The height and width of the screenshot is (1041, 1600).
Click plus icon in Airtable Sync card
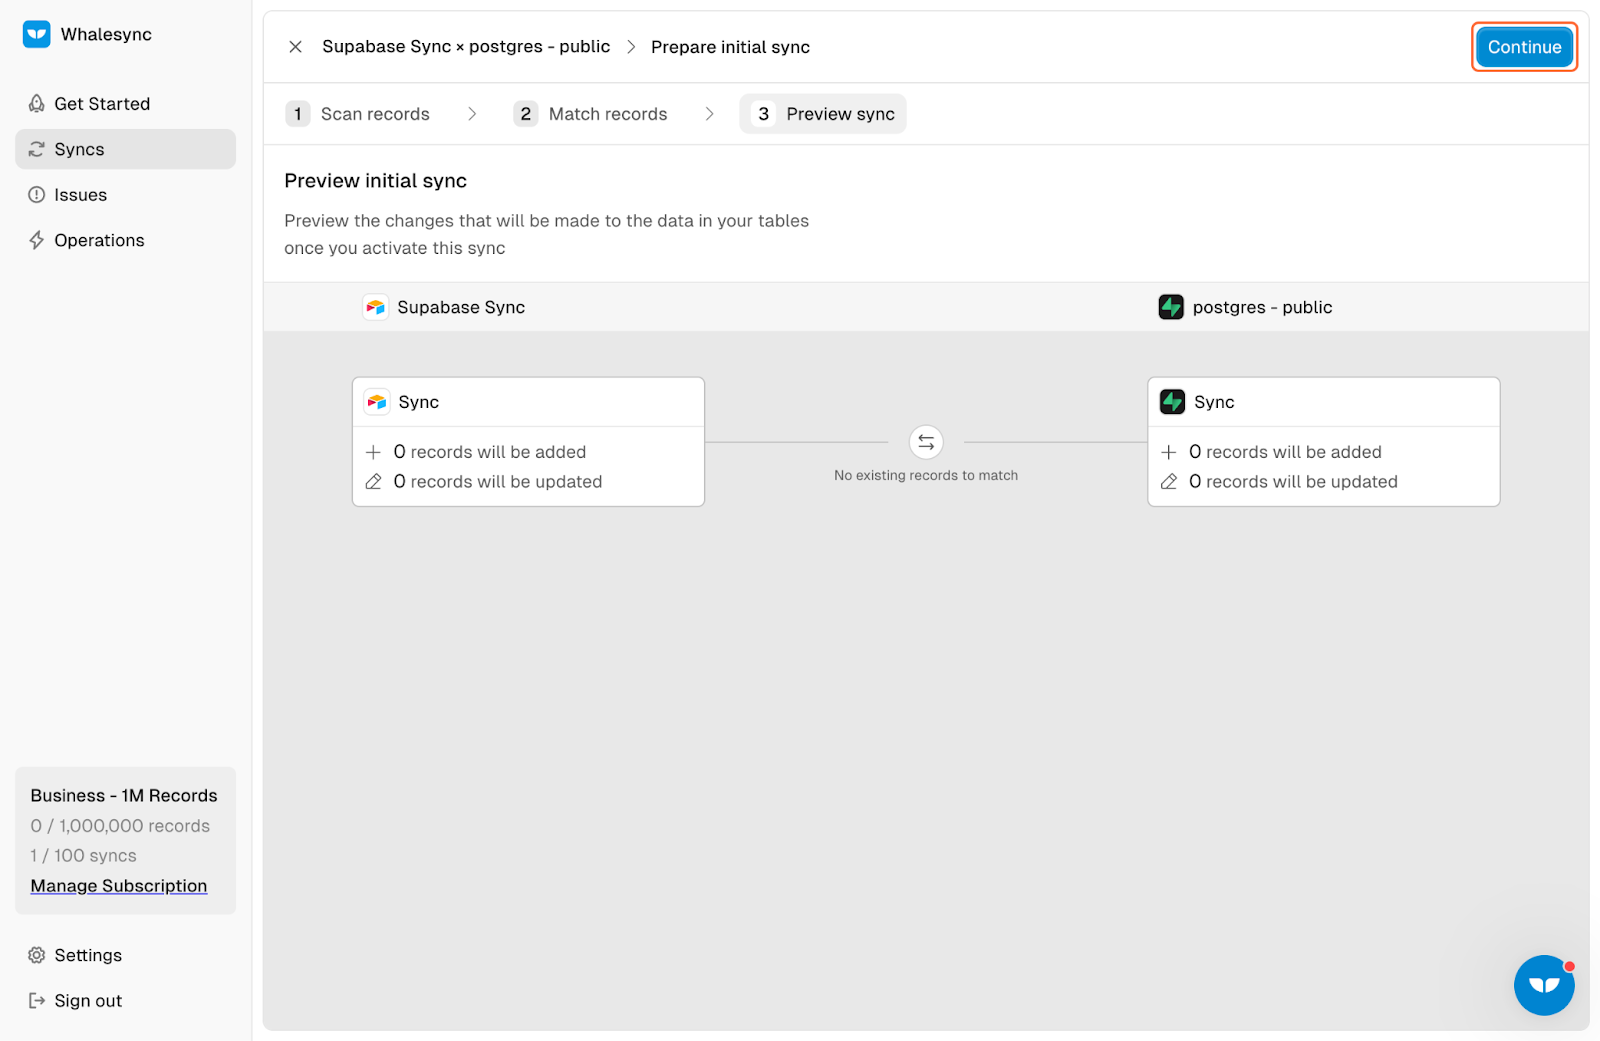[373, 452]
